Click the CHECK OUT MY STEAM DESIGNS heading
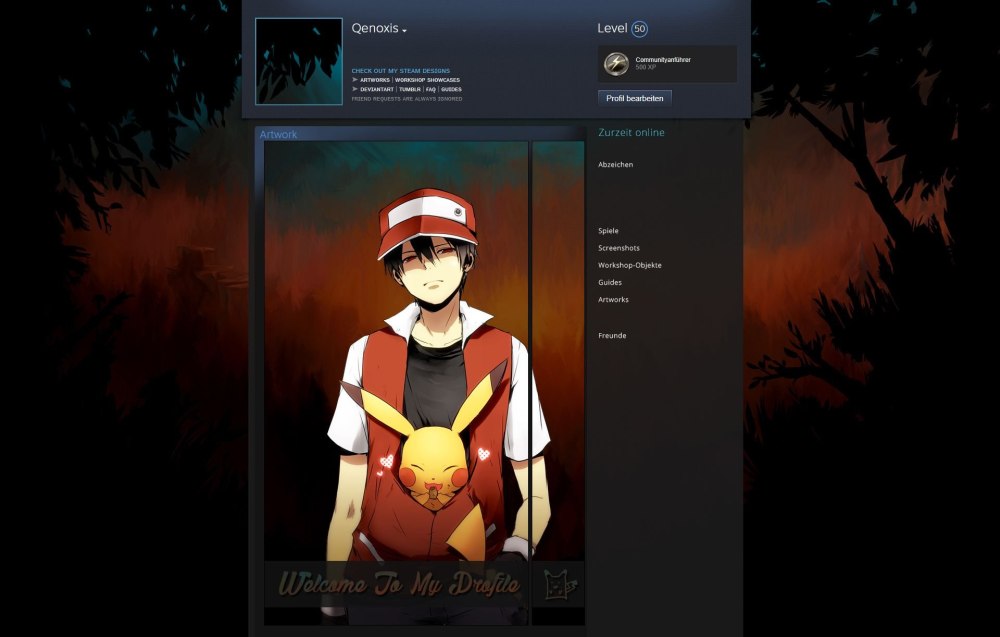The height and width of the screenshot is (637, 1000). point(401,71)
